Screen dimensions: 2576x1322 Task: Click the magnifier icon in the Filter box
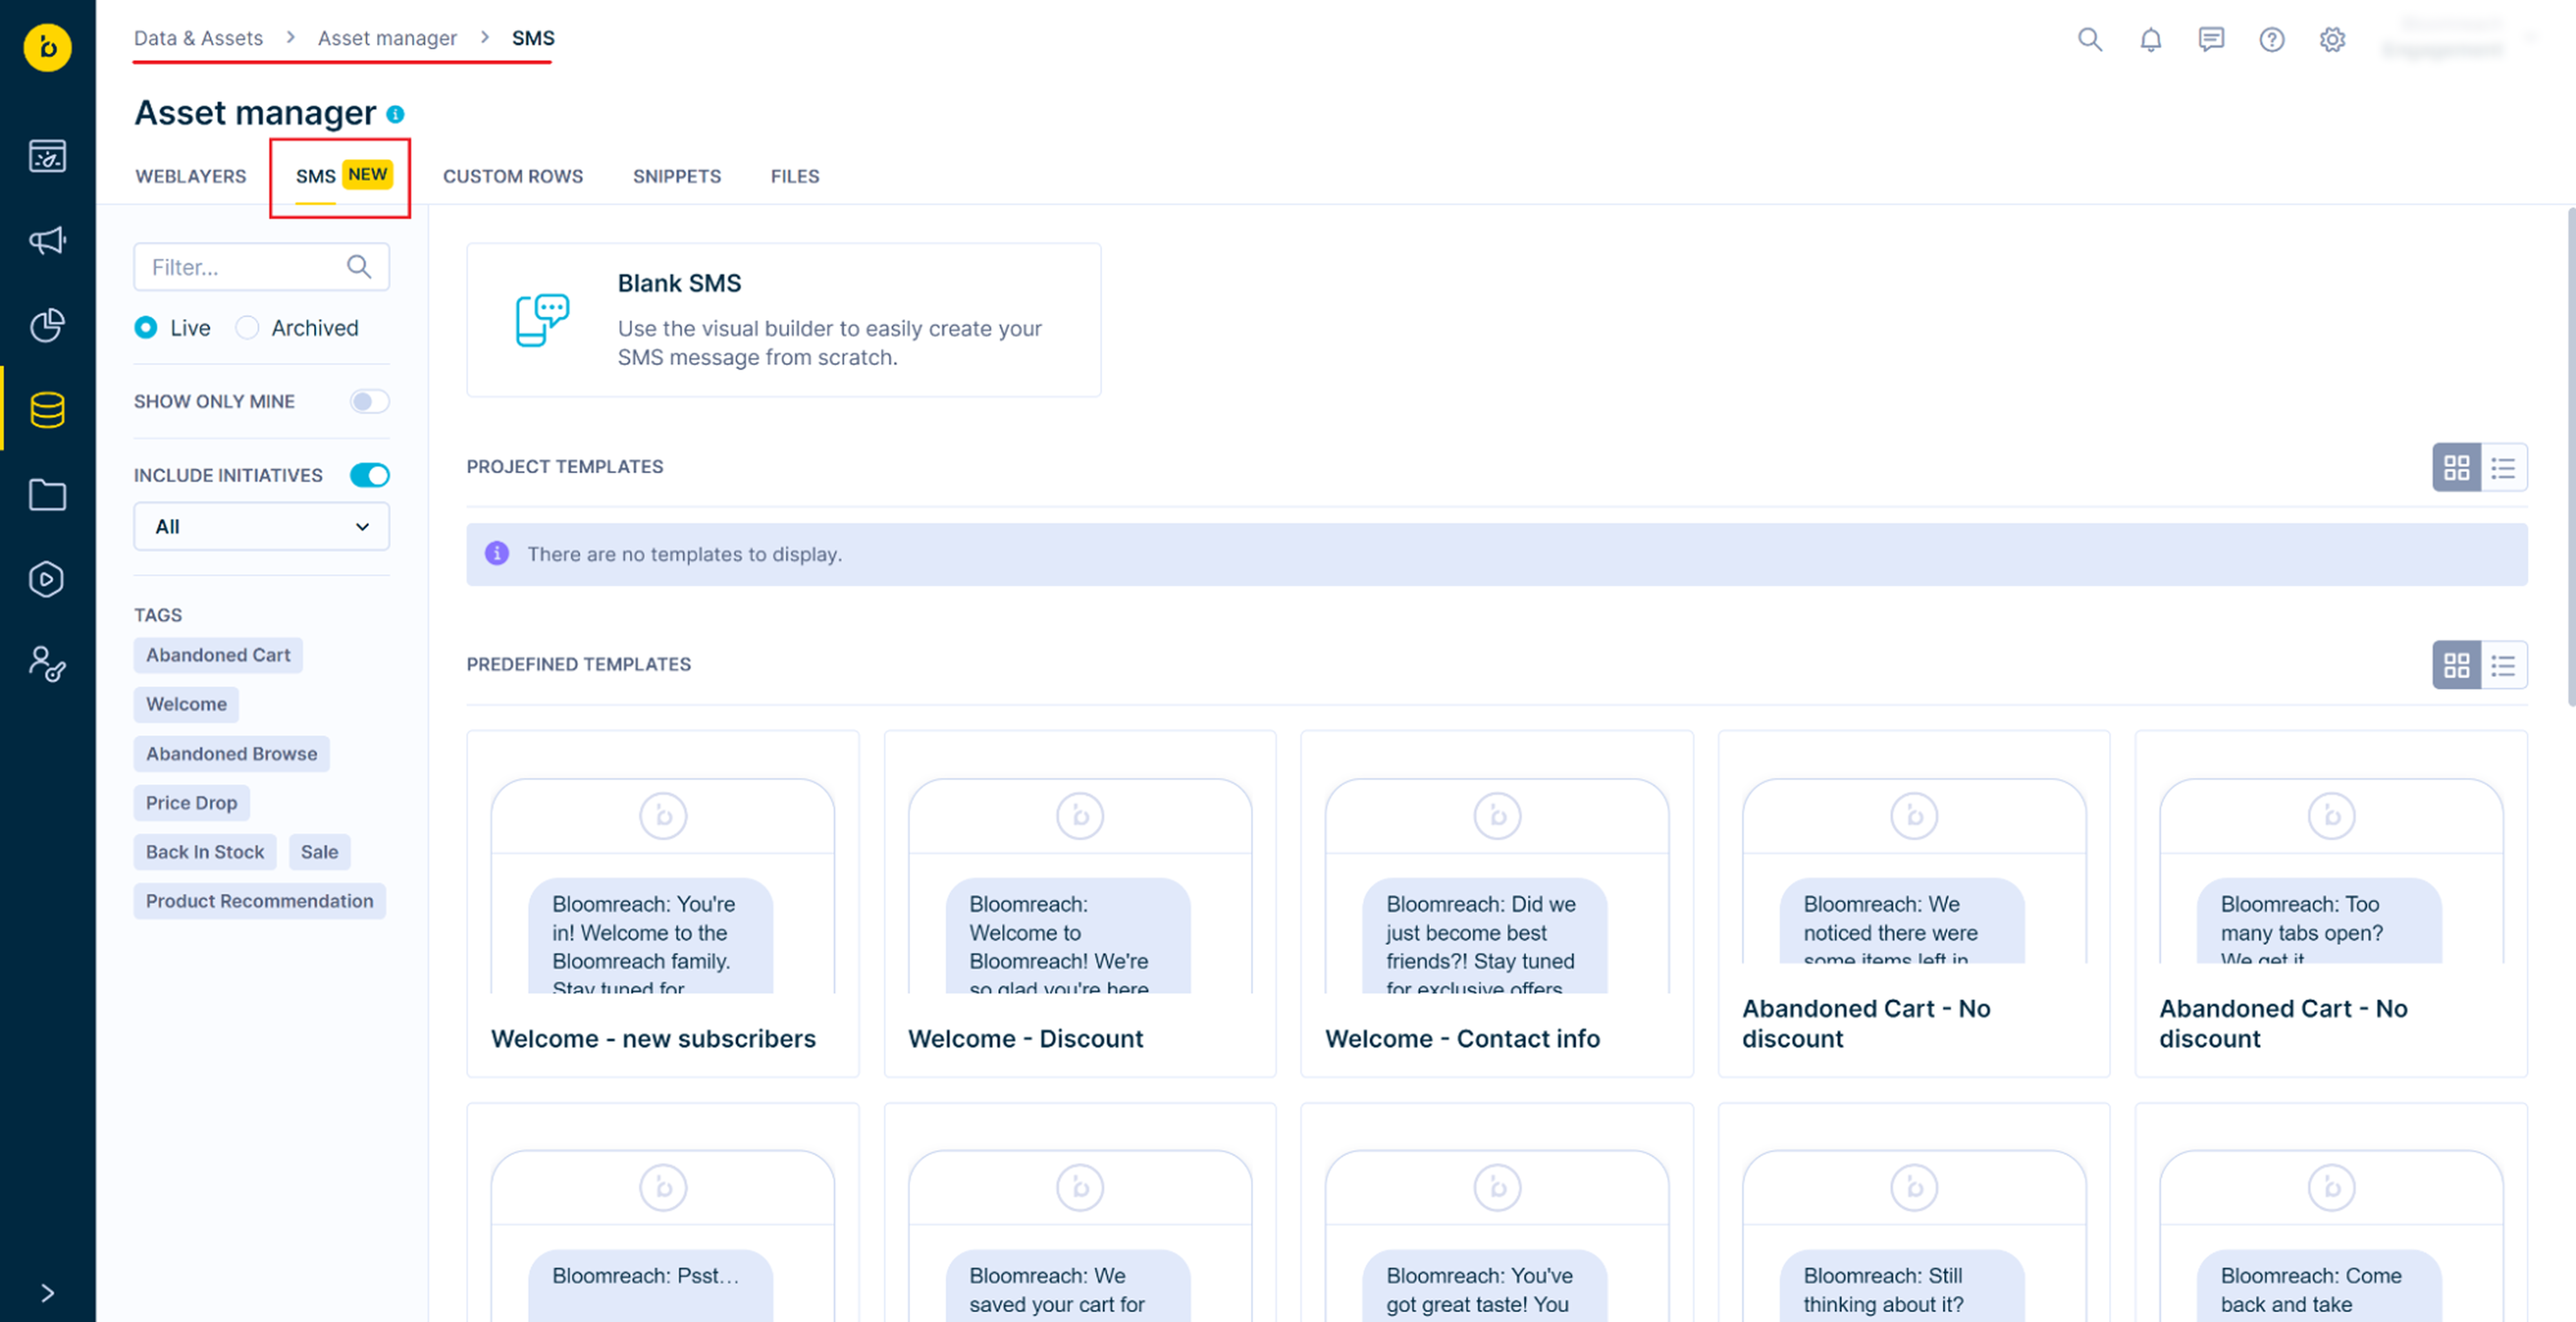point(359,267)
